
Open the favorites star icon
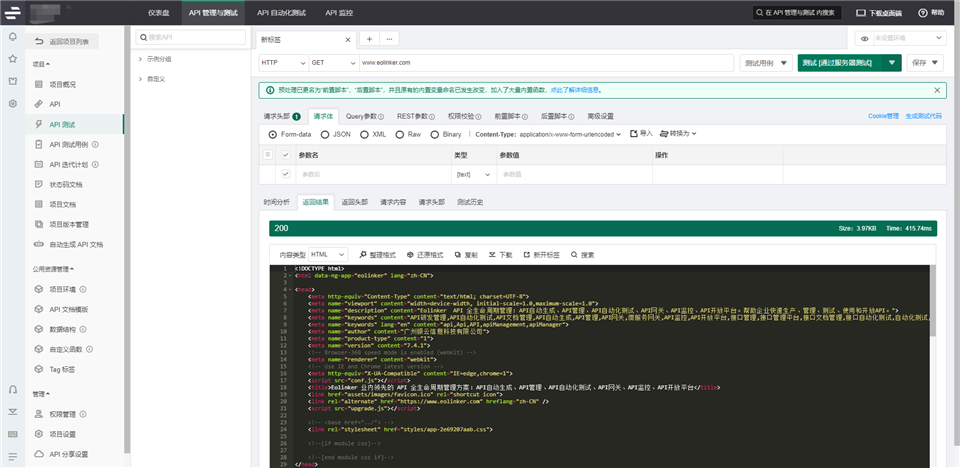[12, 59]
